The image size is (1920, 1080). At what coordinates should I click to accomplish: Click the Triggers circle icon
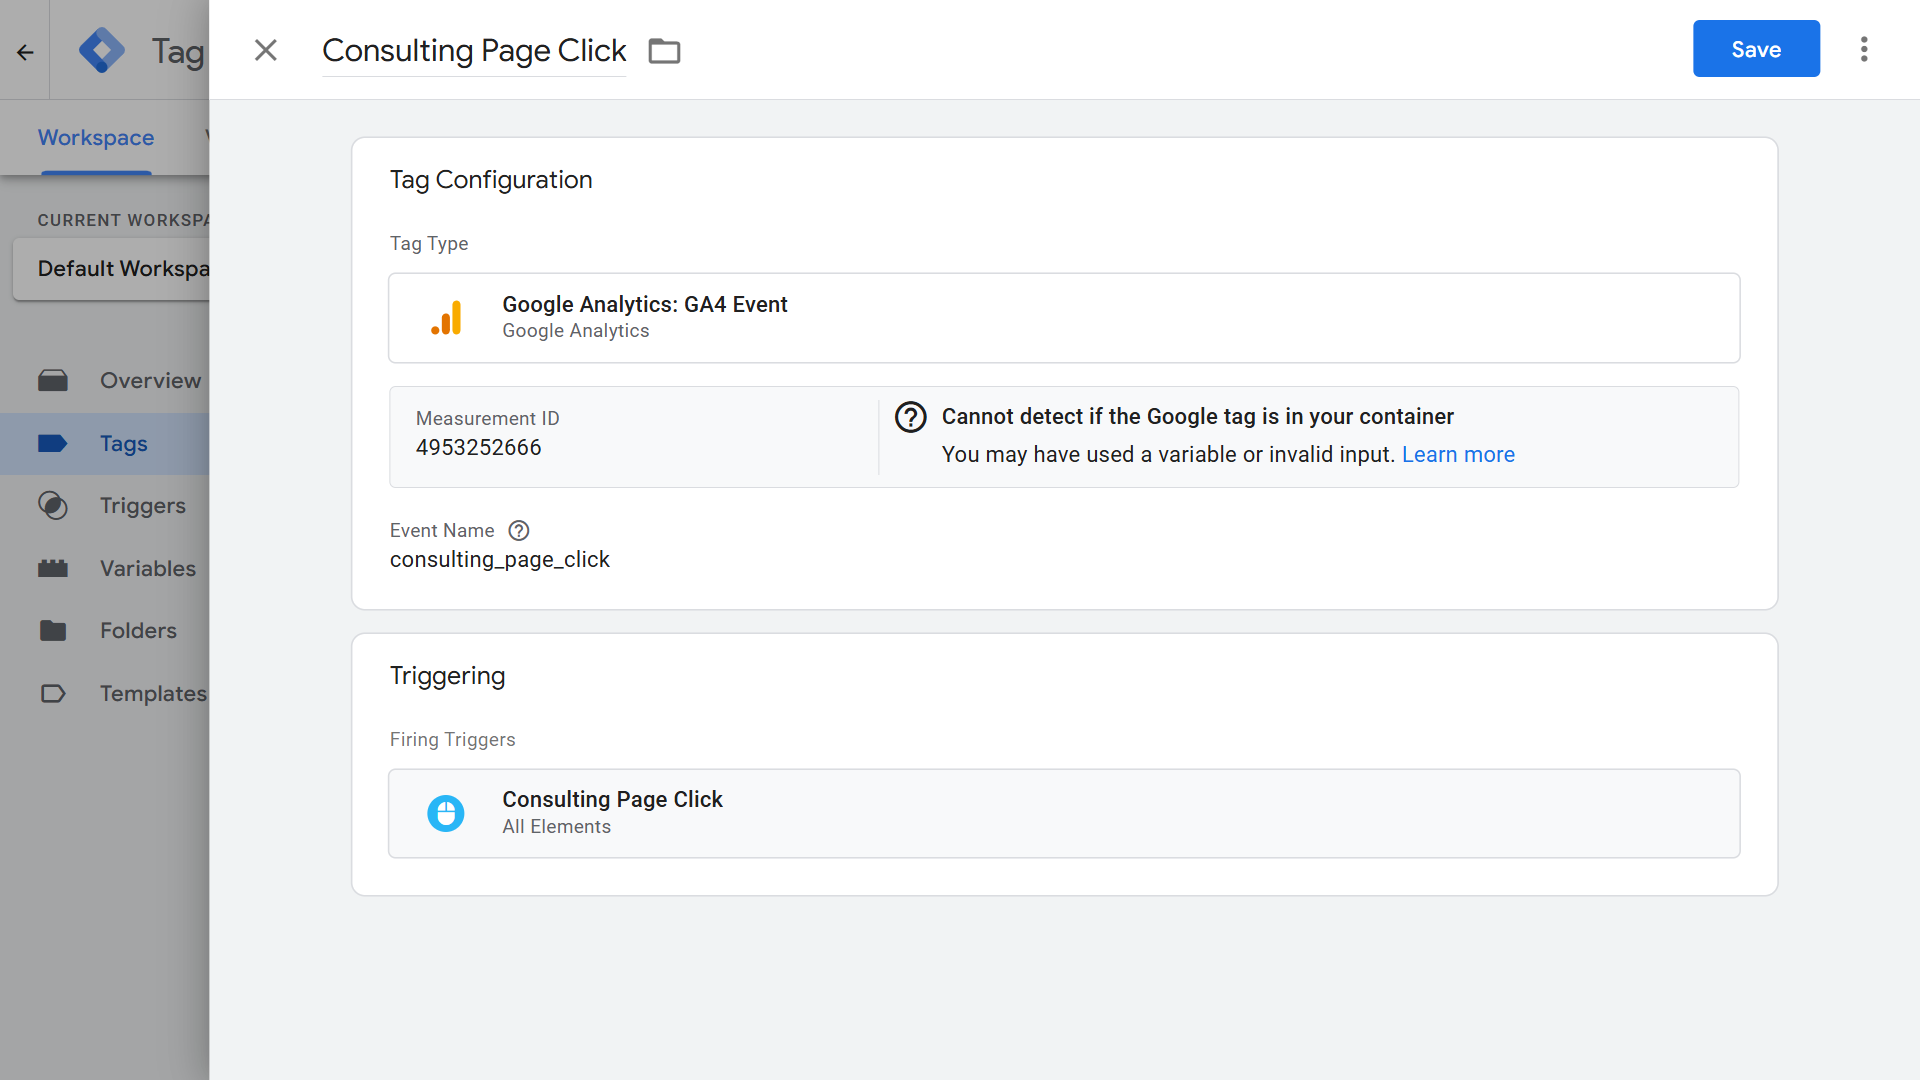click(53, 506)
